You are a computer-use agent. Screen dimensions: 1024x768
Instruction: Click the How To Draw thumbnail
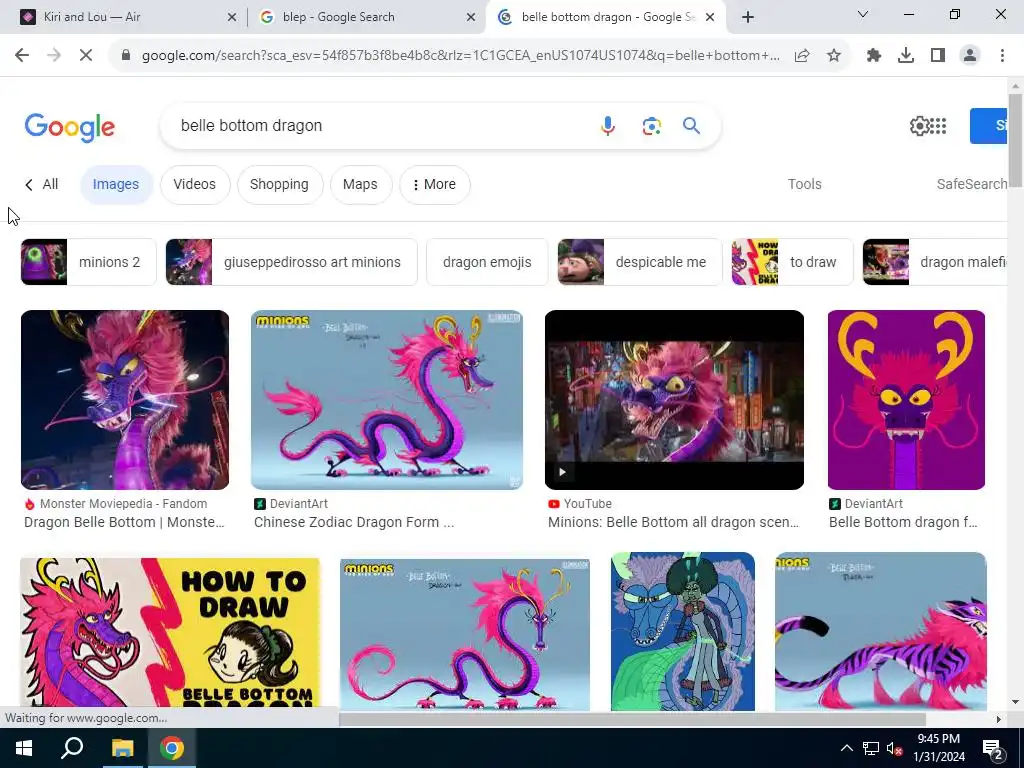click(170, 632)
